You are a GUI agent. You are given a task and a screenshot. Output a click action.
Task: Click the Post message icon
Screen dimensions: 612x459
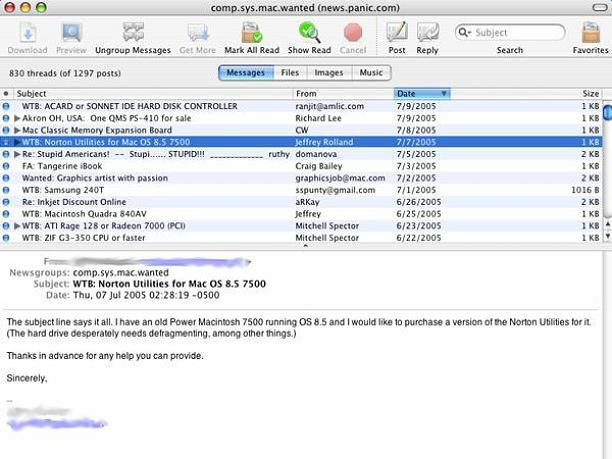coord(397,32)
